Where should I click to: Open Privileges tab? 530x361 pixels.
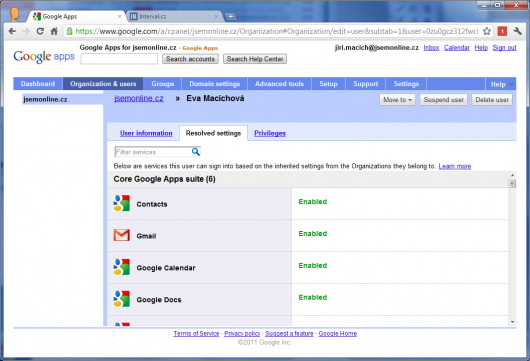[270, 133]
